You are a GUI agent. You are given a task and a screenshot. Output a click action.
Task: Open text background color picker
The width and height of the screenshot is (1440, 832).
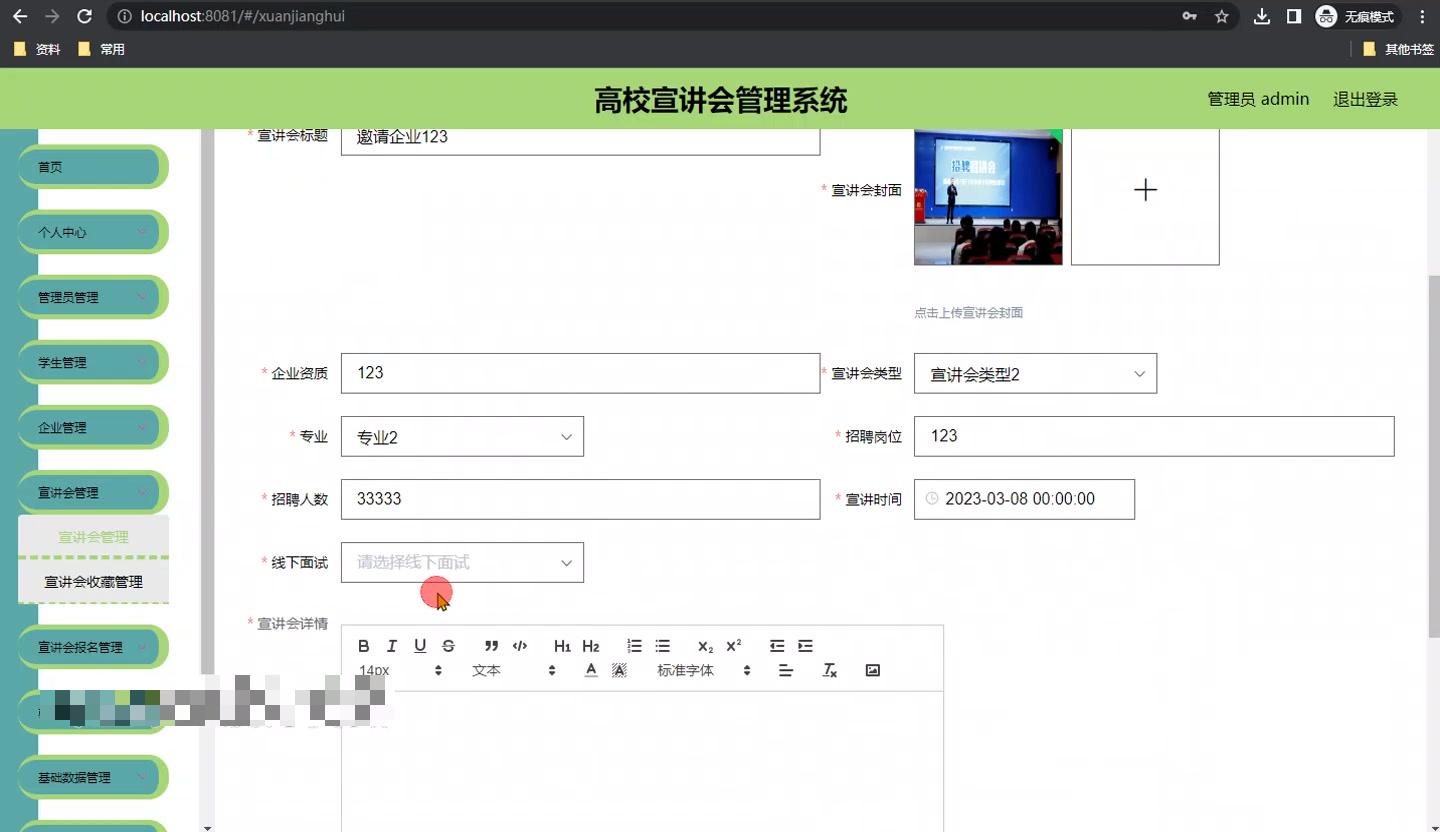(x=619, y=670)
